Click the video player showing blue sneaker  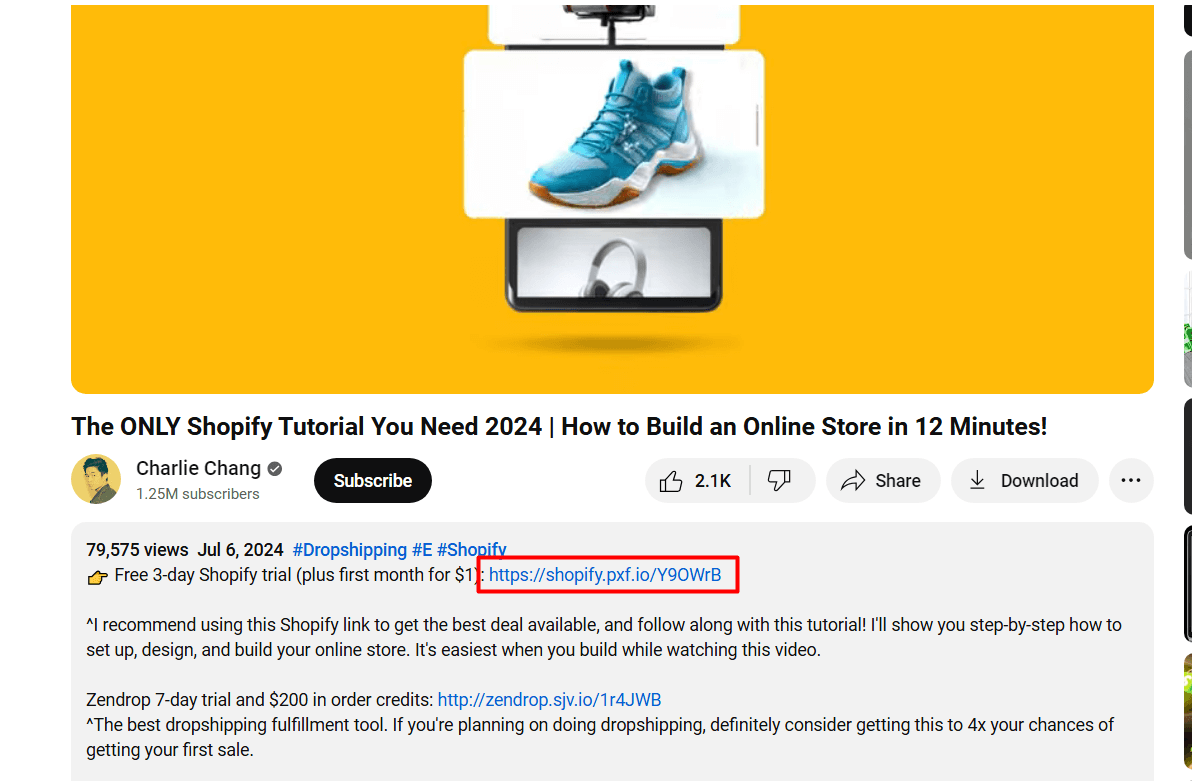(612, 199)
